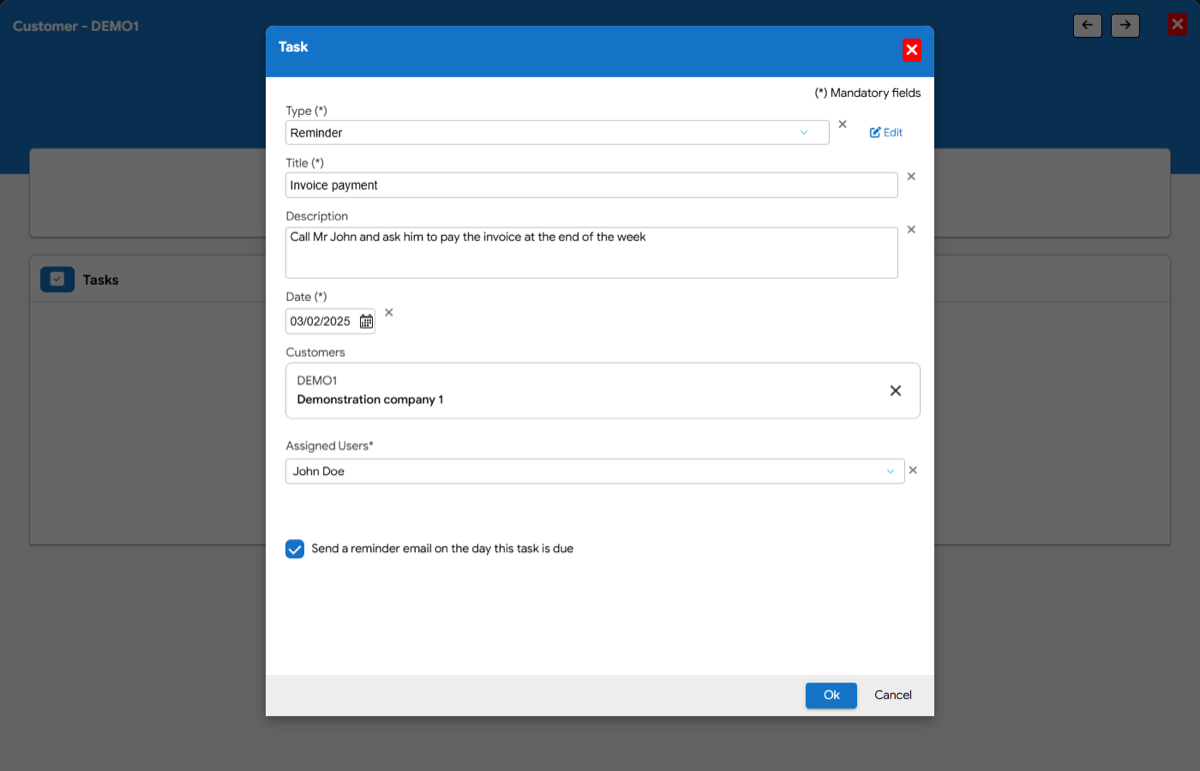Click the Title field containing Invoice payment
The height and width of the screenshot is (771, 1200).
(591, 185)
